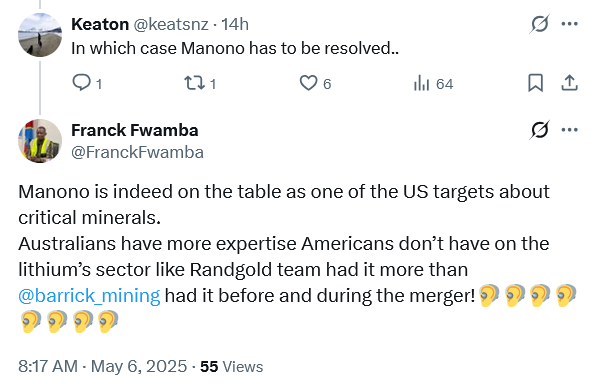The width and height of the screenshot is (598, 384).
Task: Open more options menu for Franck's tweet
Action: point(569,130)
